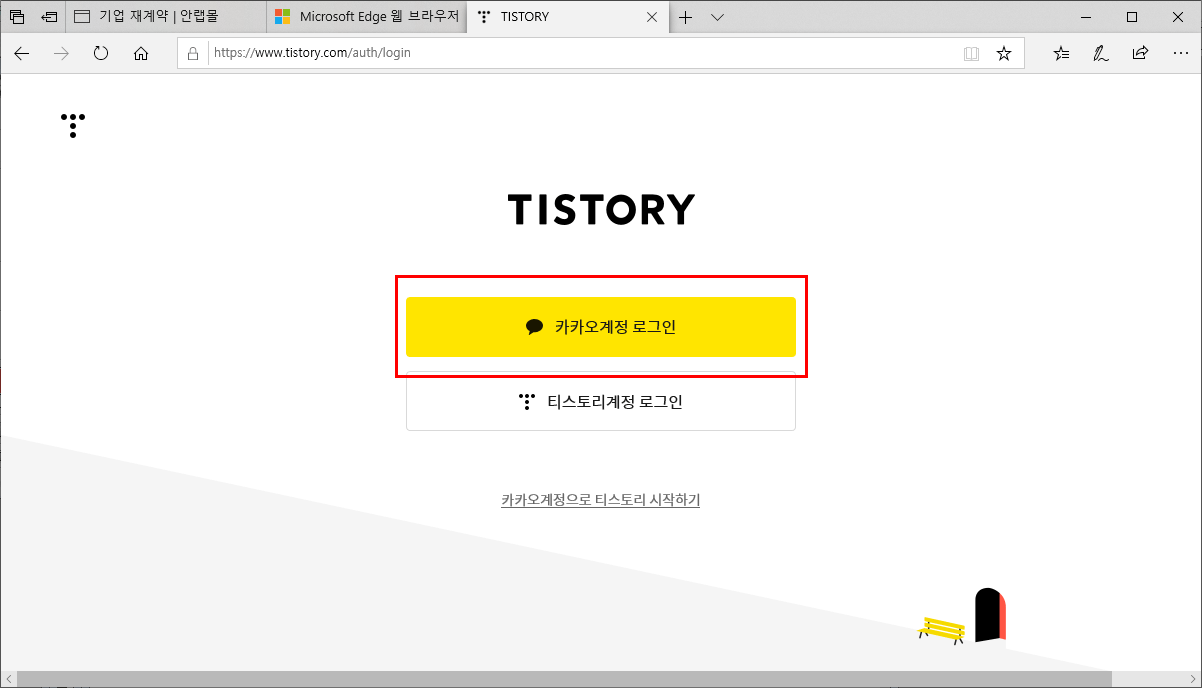
Task: Click the Tistory dots logo icon at the top left of the page
Action: [x=73, y=125]
